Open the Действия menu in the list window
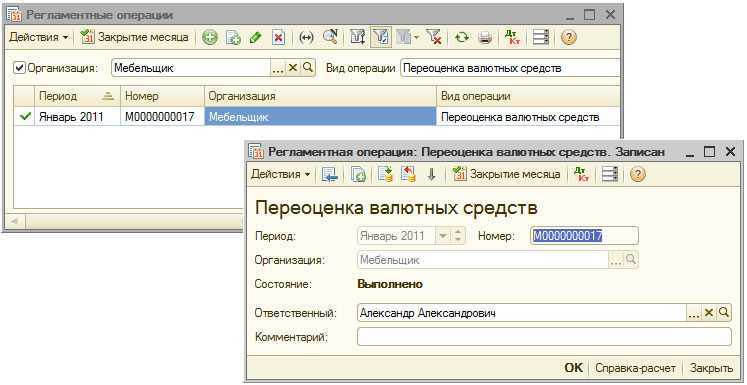This screenshot has width=747, height=385. pyautogui.click(x=38, y=37)
